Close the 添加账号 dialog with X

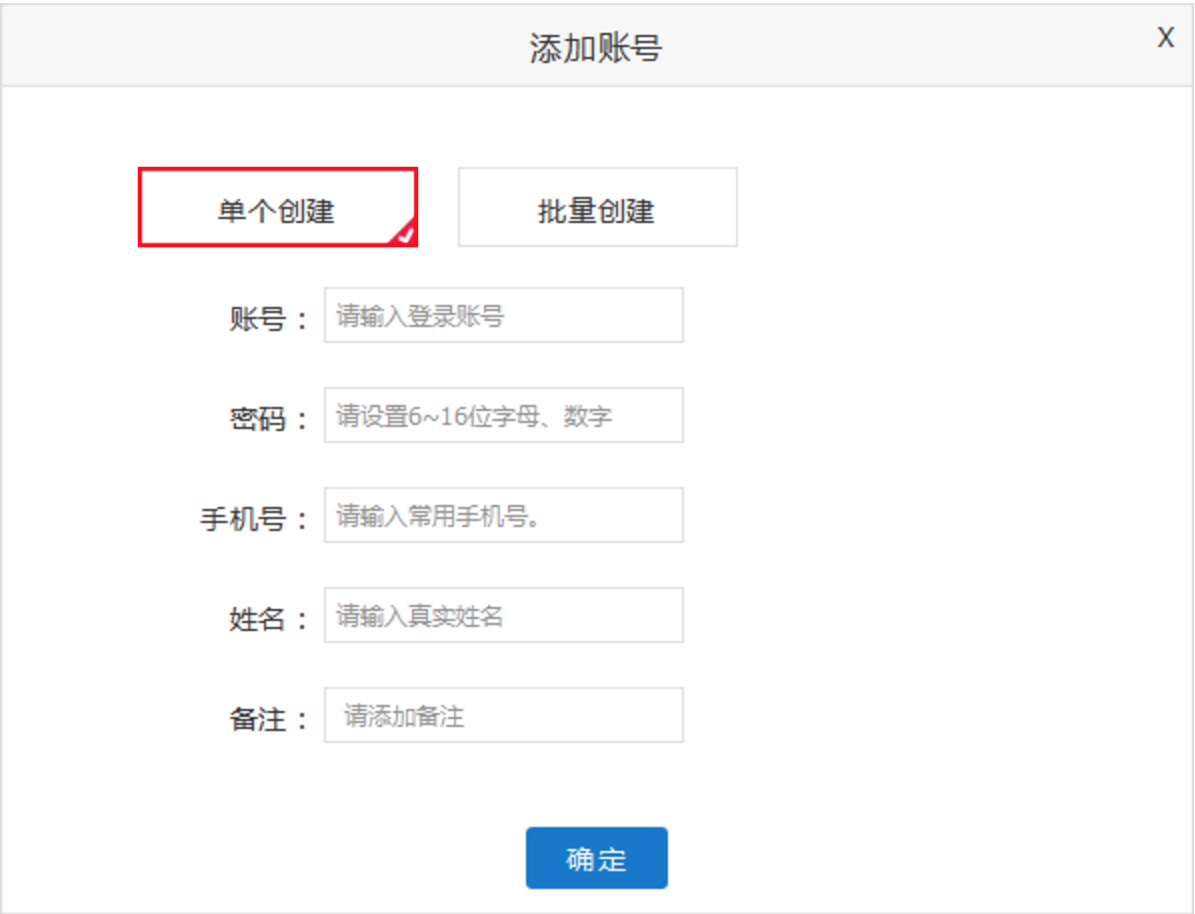[x=1165, y=38]
